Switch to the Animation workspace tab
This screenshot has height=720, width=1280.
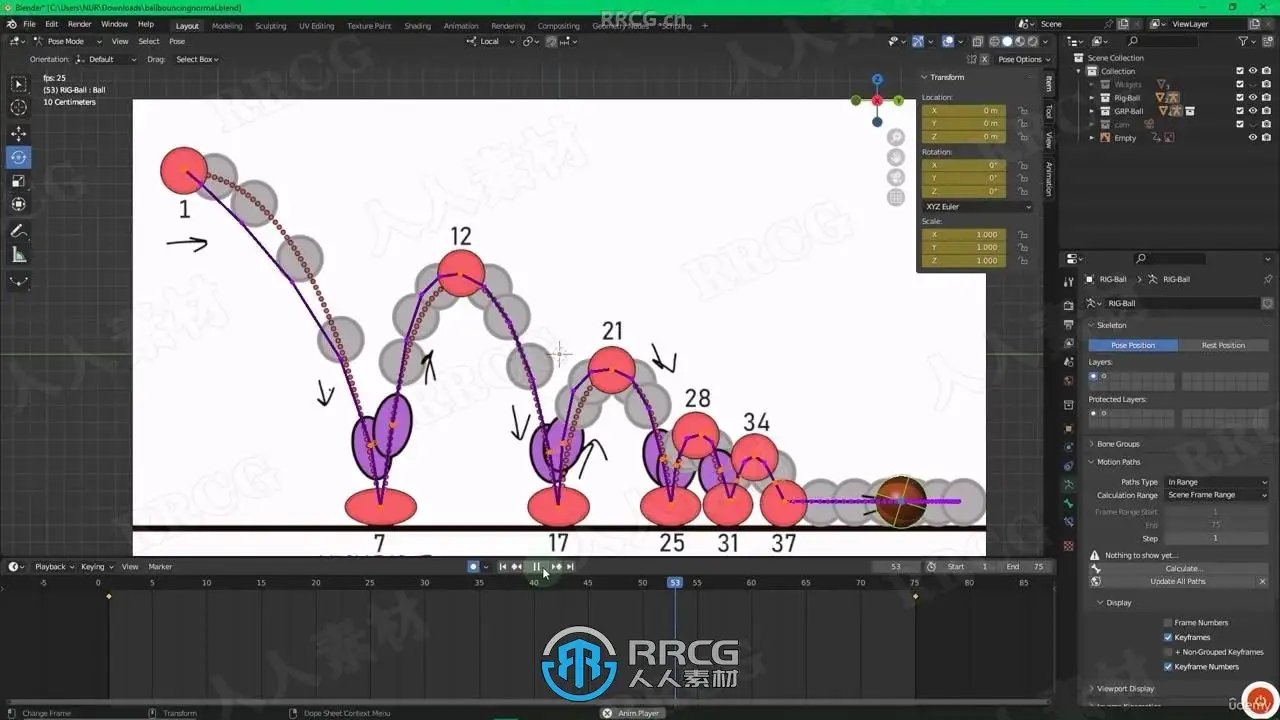(x=461, y=26)
